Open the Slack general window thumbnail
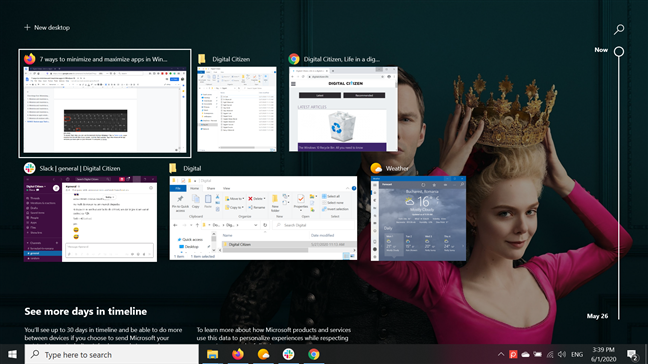 (90, 219)
